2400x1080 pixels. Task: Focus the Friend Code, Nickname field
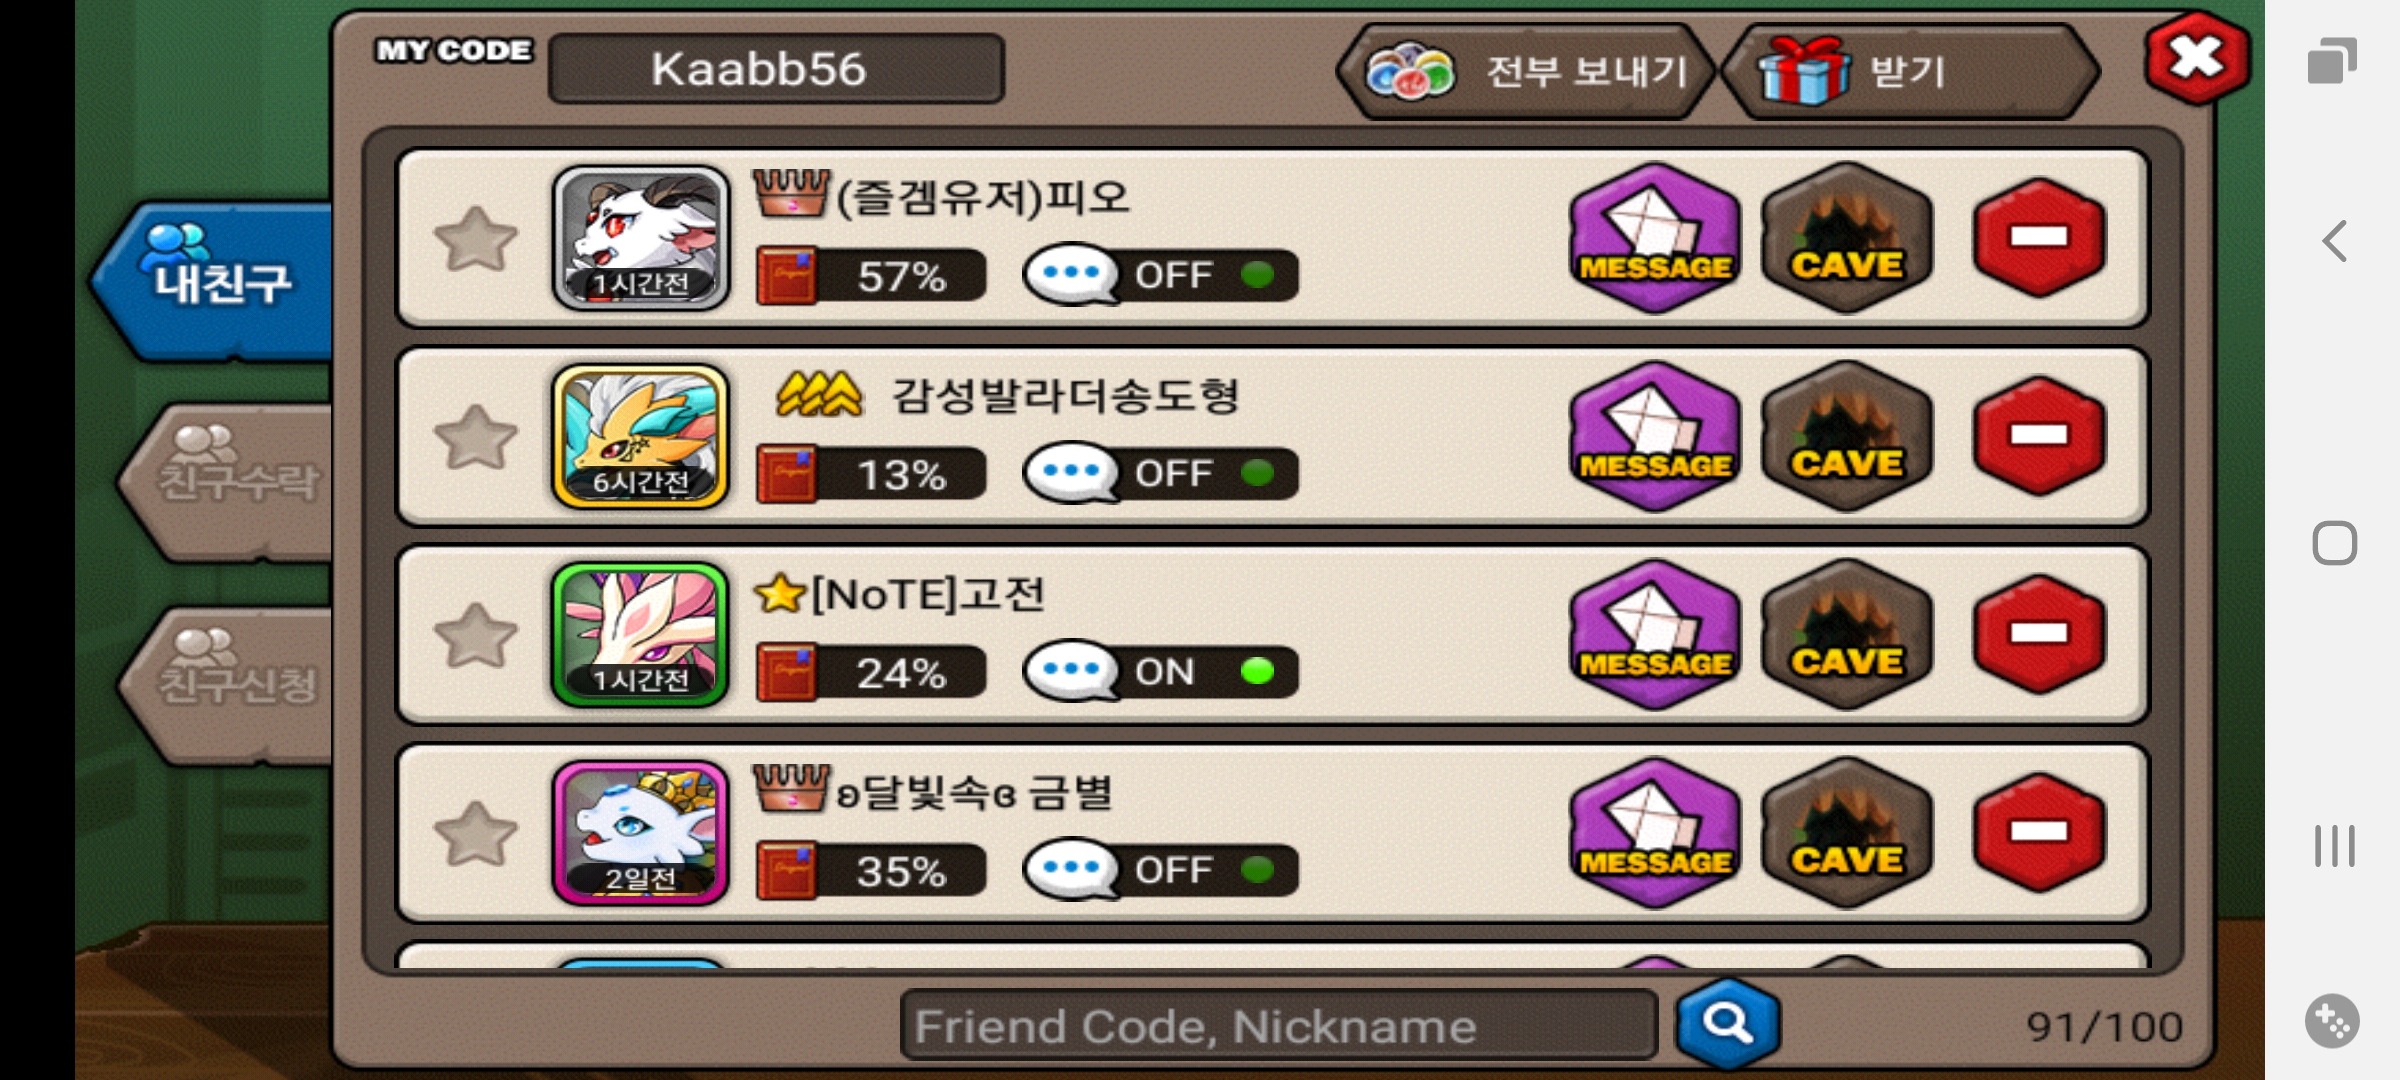tap(1279, 1025)
